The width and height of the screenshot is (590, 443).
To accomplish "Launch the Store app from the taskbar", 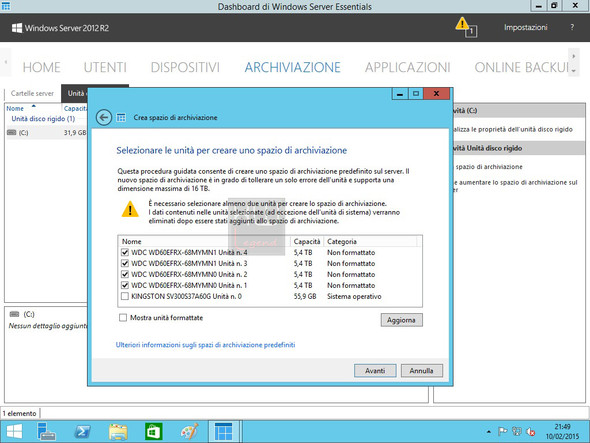I will [154, 432].
